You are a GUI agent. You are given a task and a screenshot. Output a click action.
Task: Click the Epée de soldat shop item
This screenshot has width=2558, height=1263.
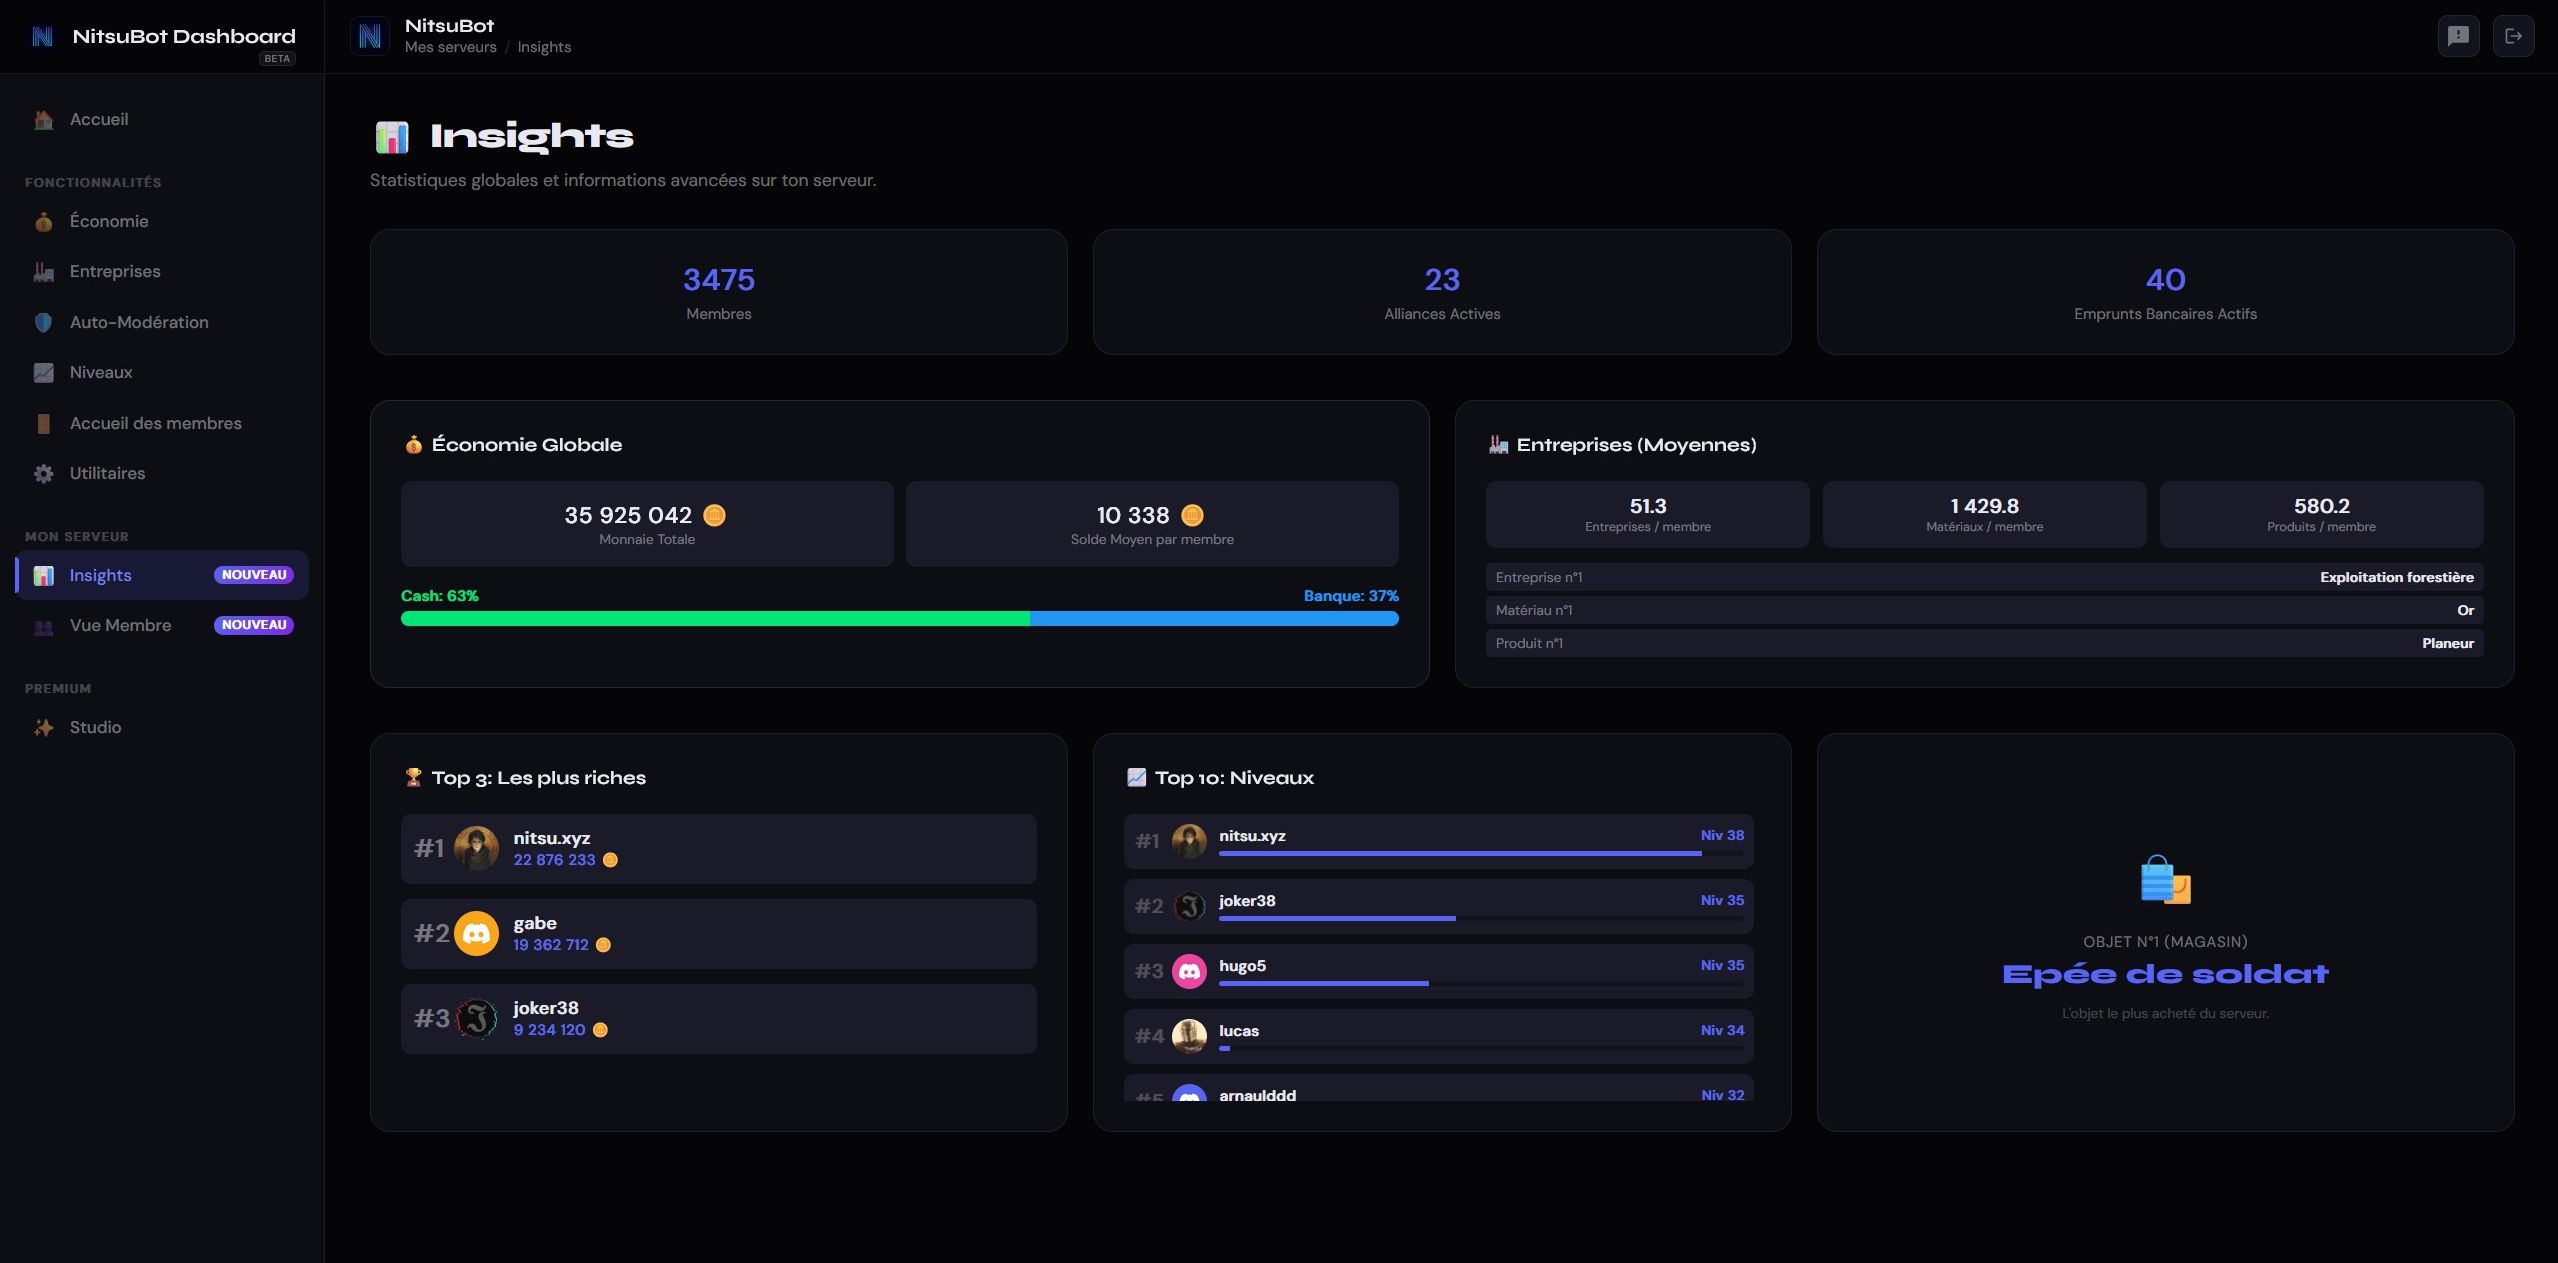pos(2165,973)
